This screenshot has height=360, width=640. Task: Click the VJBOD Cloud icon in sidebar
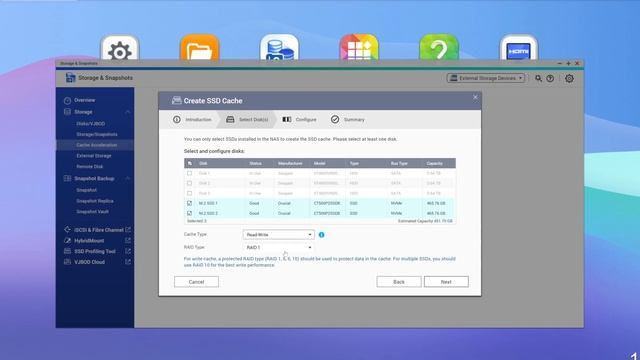67,262
